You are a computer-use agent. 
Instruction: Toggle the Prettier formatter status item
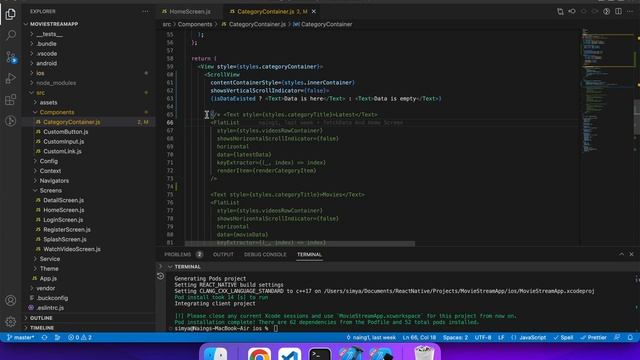593,338
